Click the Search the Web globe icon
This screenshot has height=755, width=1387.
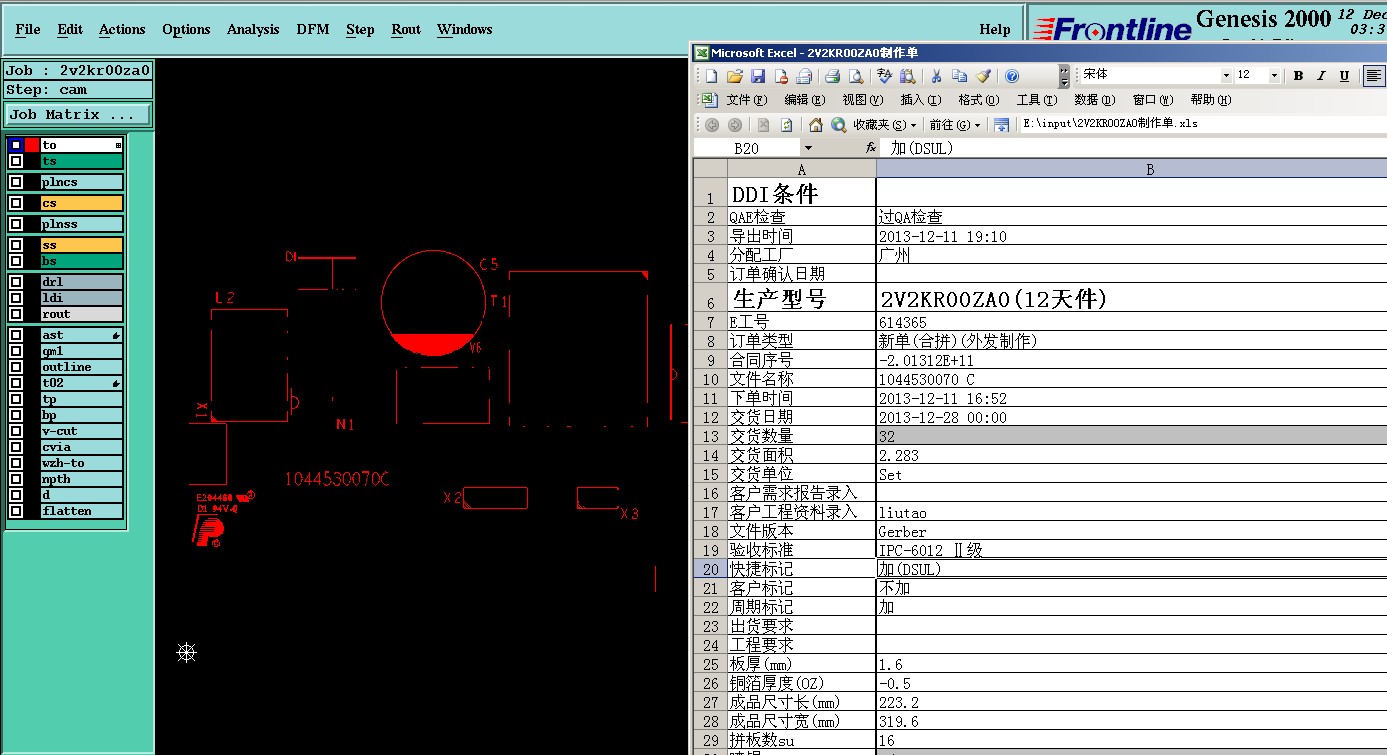pyautogui.click(x=839, y=125)
